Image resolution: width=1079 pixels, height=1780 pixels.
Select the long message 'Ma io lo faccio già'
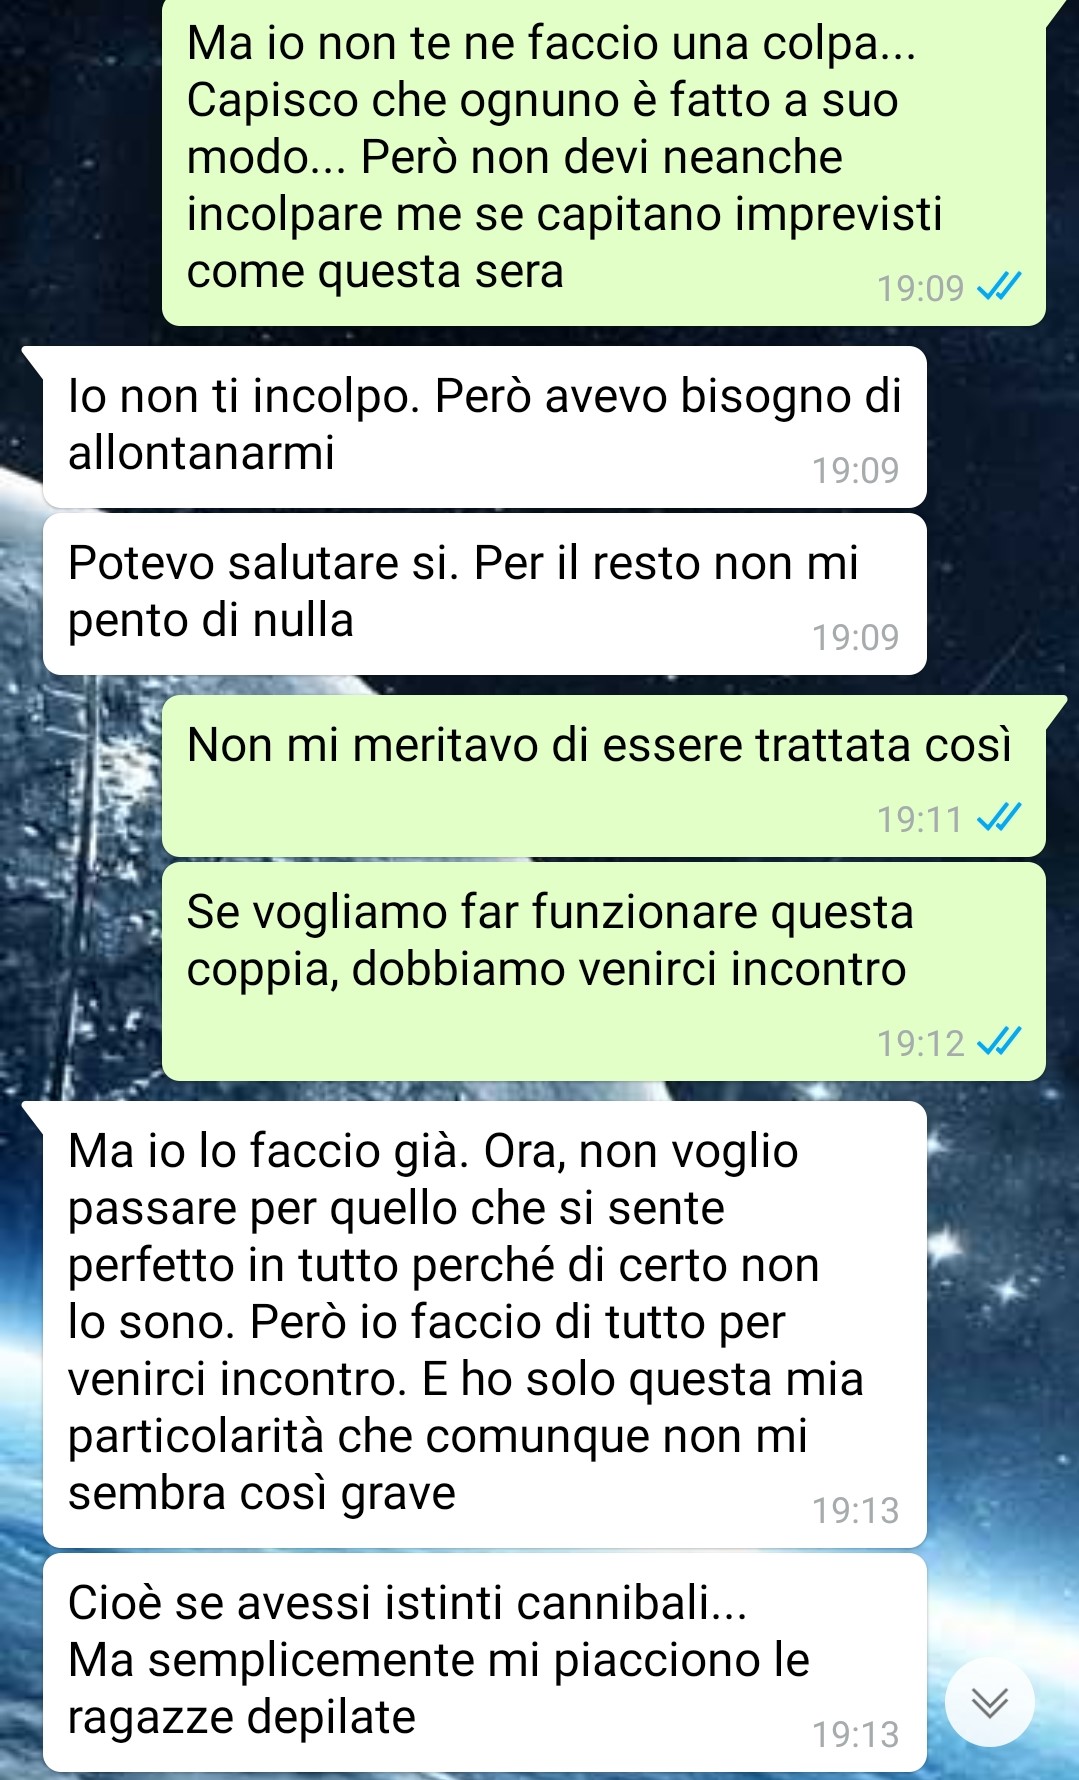484,1324
